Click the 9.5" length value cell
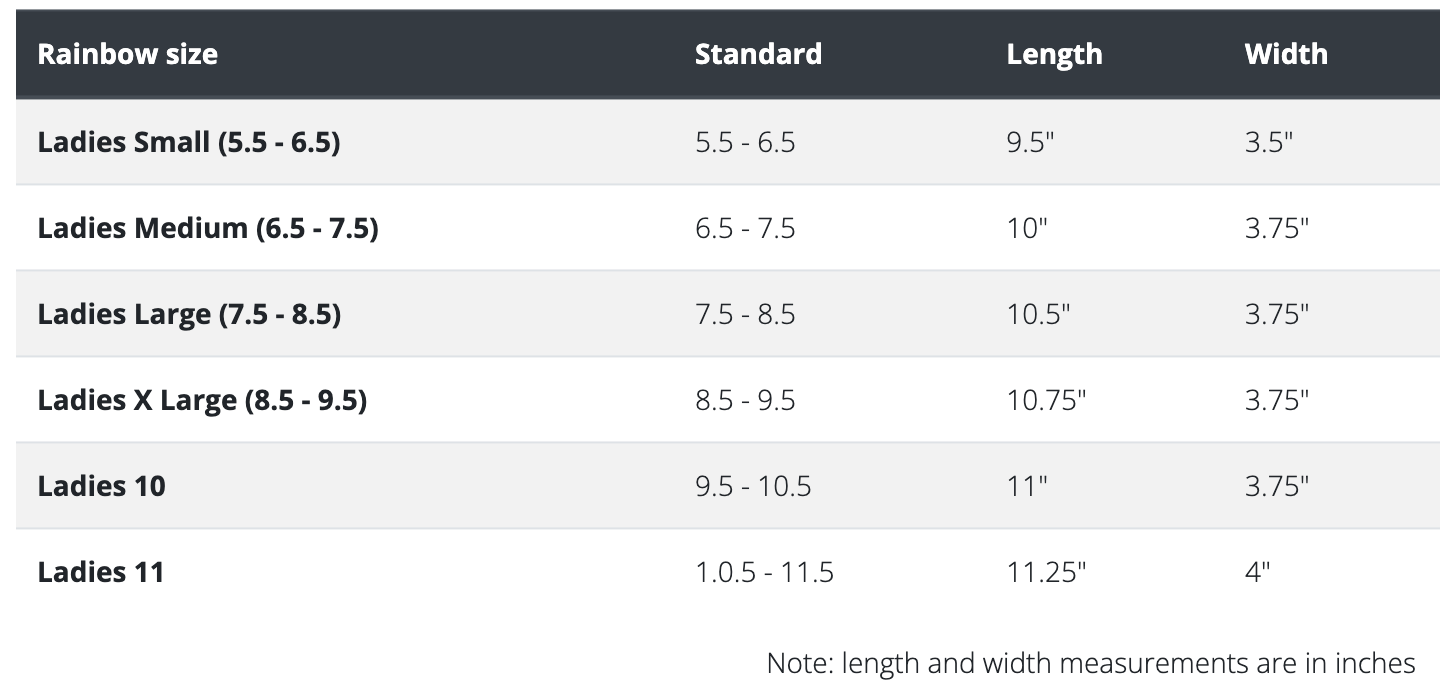This screenshot has width=1444, height=692. coord(1030,142)
